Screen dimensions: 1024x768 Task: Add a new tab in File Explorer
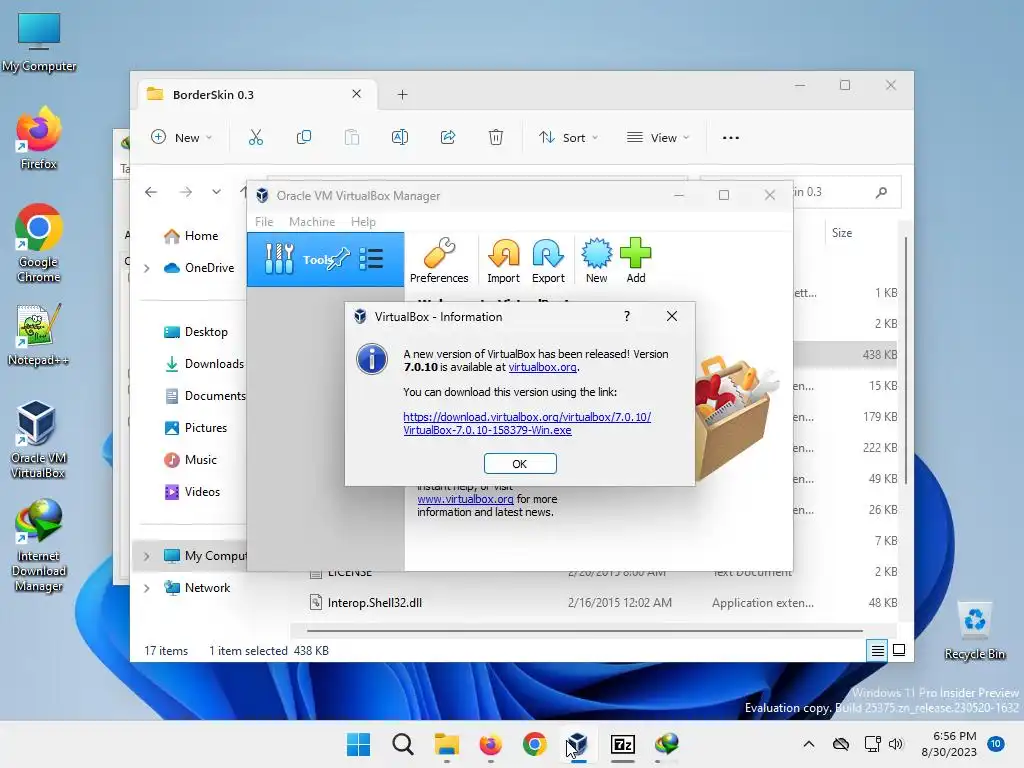coord(402,95)
